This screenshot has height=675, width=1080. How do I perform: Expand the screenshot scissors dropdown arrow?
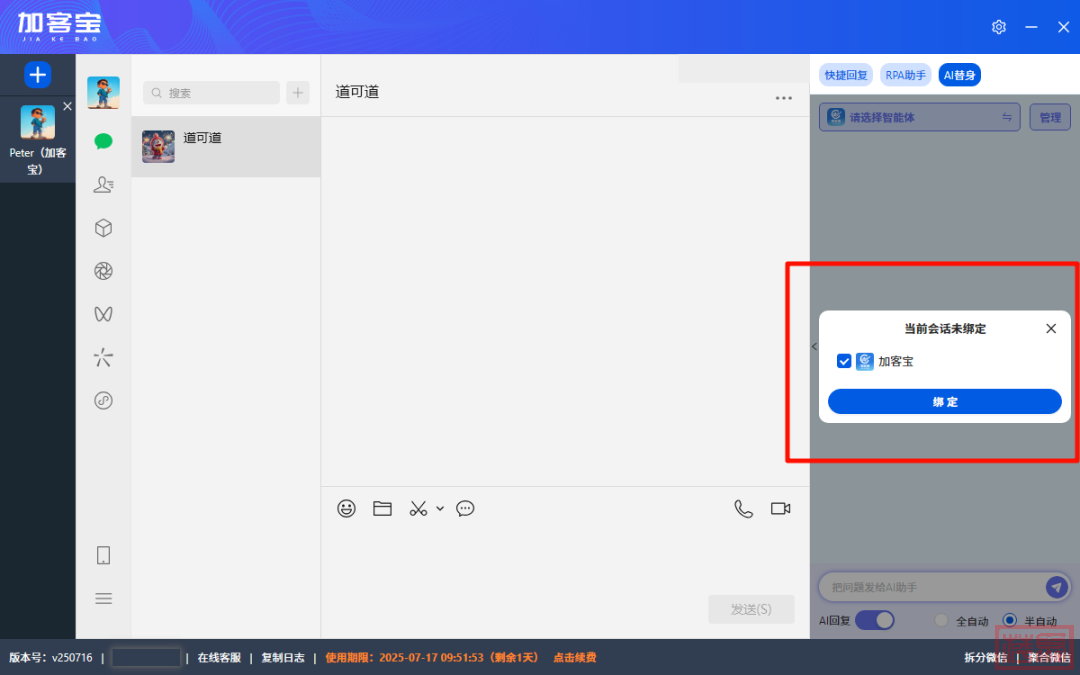440,508
